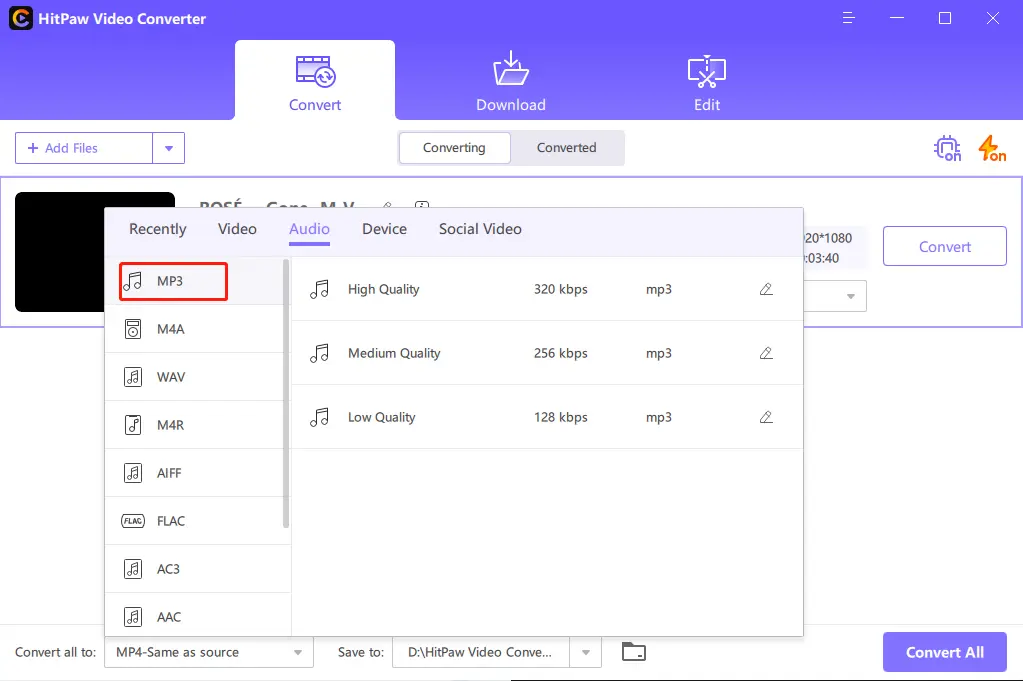The width and height of the screenshot is (1023, 681).
Task: Toggle lightning-fast conversion icon
Action: 992,148
